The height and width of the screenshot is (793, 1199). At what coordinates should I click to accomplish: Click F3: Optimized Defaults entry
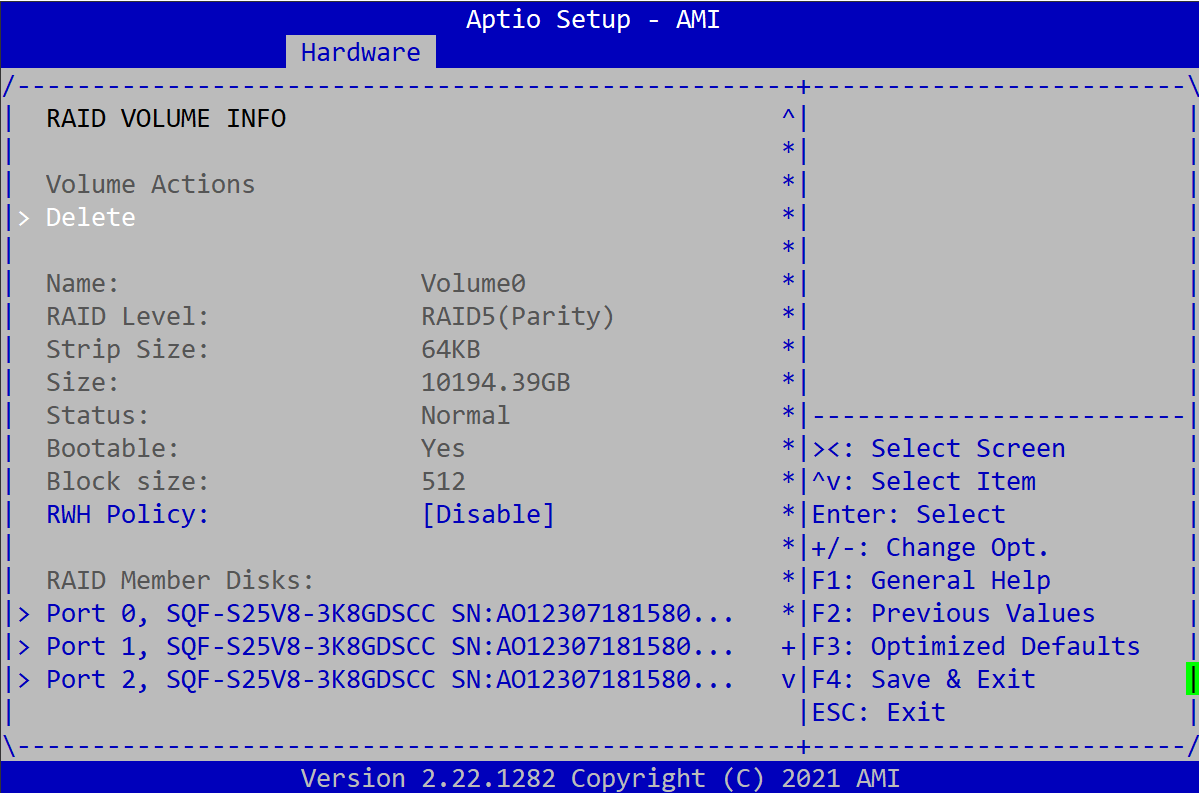click(x=975, y=646)
